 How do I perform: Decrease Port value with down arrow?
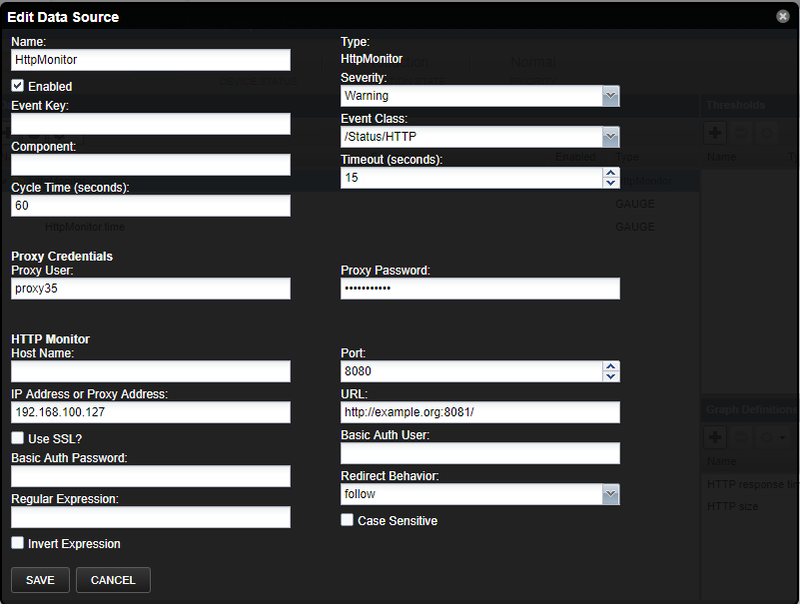click(611, 376)
